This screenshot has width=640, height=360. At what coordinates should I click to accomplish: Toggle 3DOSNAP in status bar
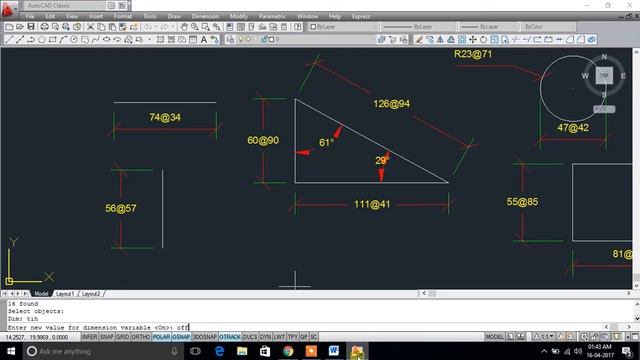point(204,337)
